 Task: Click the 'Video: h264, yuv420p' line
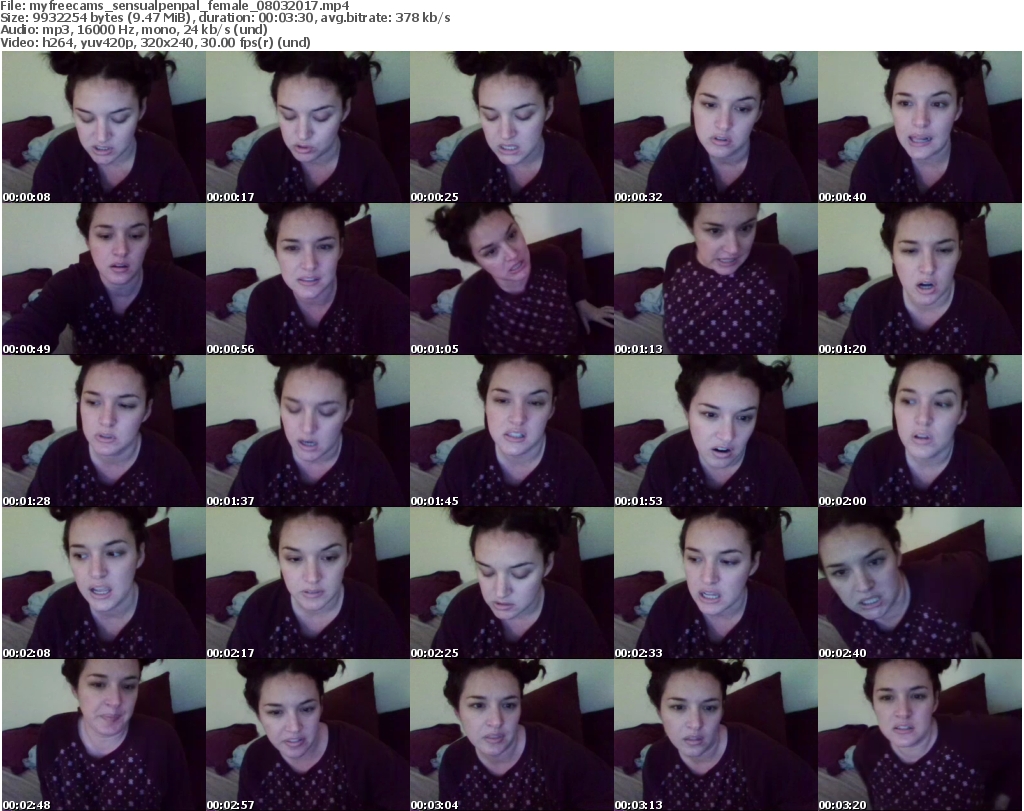click(155, 42)
